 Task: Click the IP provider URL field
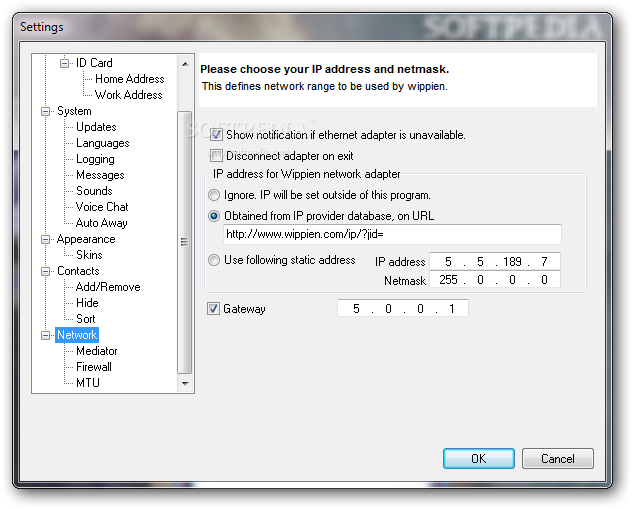(392, 235)
